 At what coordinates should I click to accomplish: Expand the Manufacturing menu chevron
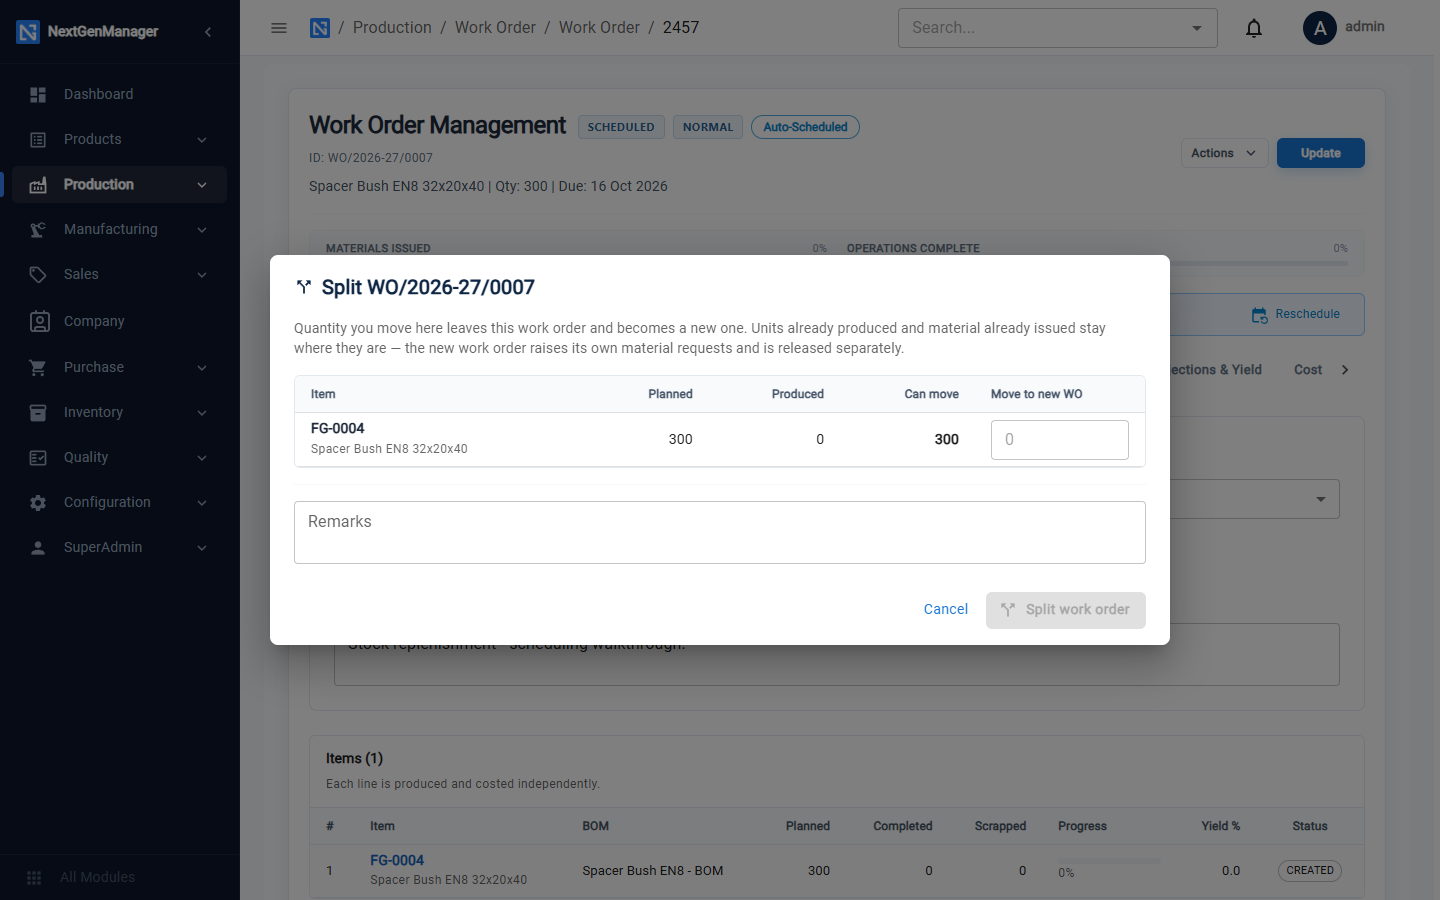tap(202, 230)
